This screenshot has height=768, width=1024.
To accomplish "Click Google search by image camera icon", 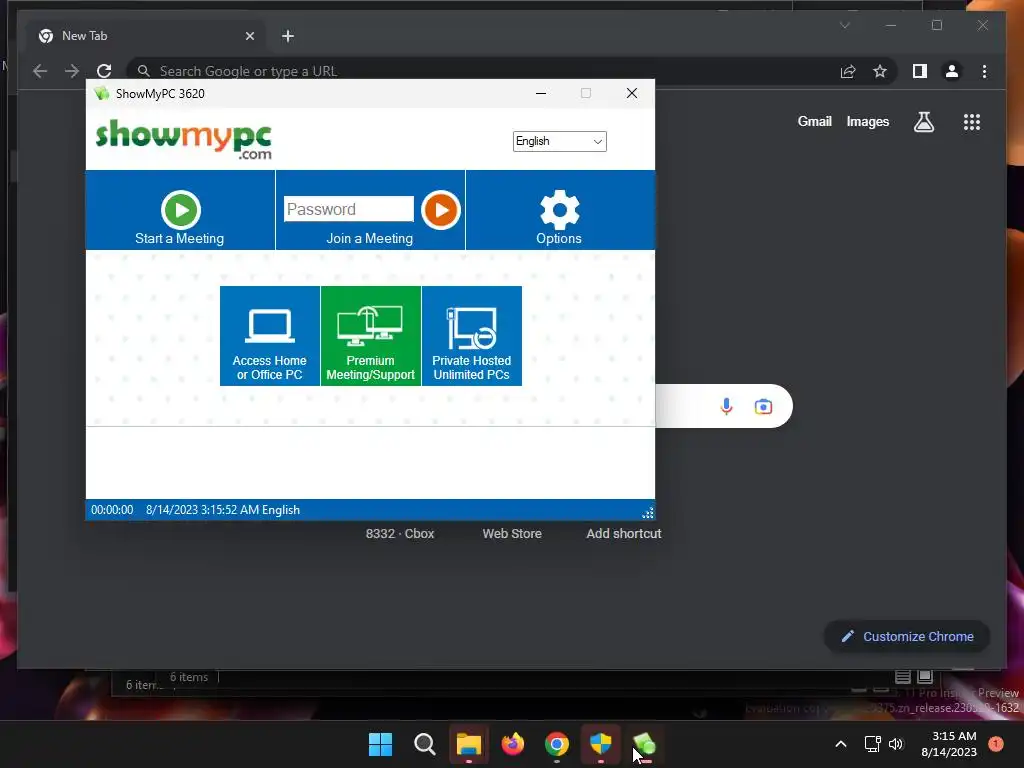I will pyautogui.click(x=763, y=407).
